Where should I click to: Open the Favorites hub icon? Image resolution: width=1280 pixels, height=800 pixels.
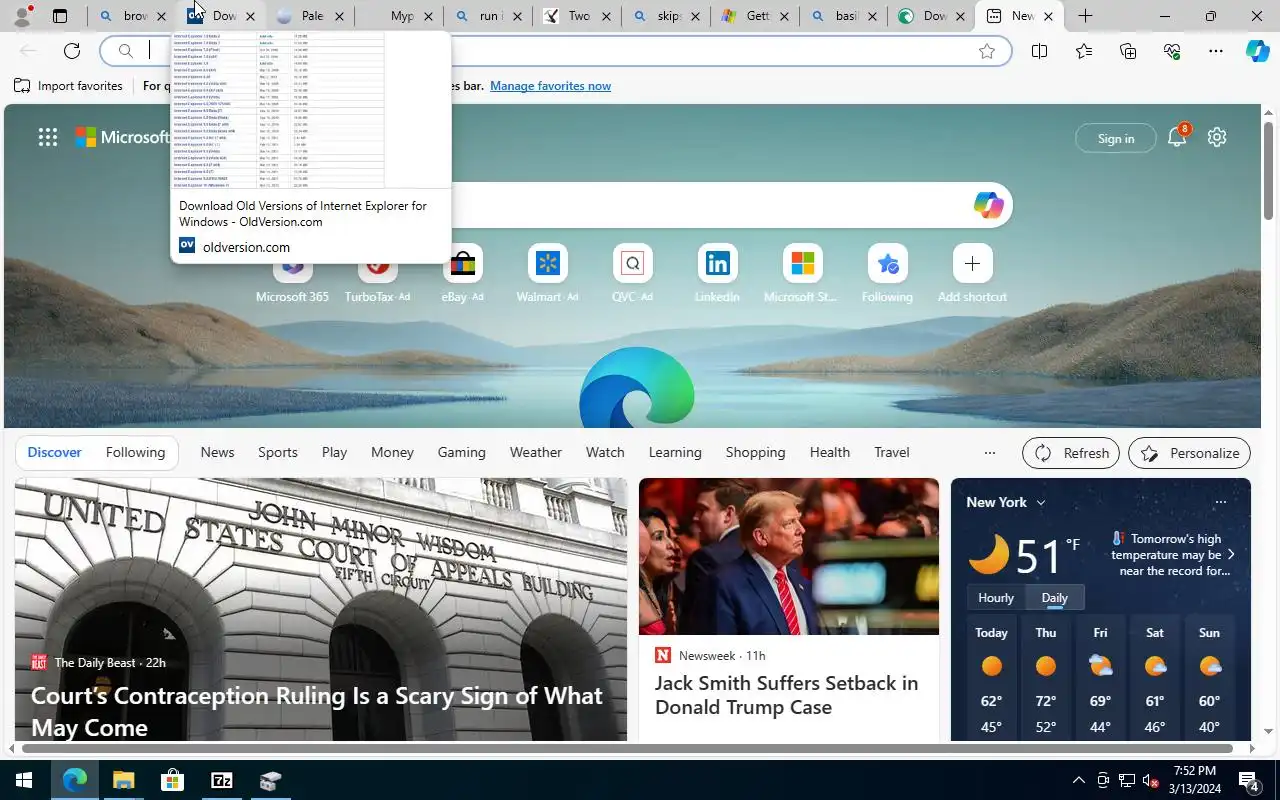[1084, 51]
